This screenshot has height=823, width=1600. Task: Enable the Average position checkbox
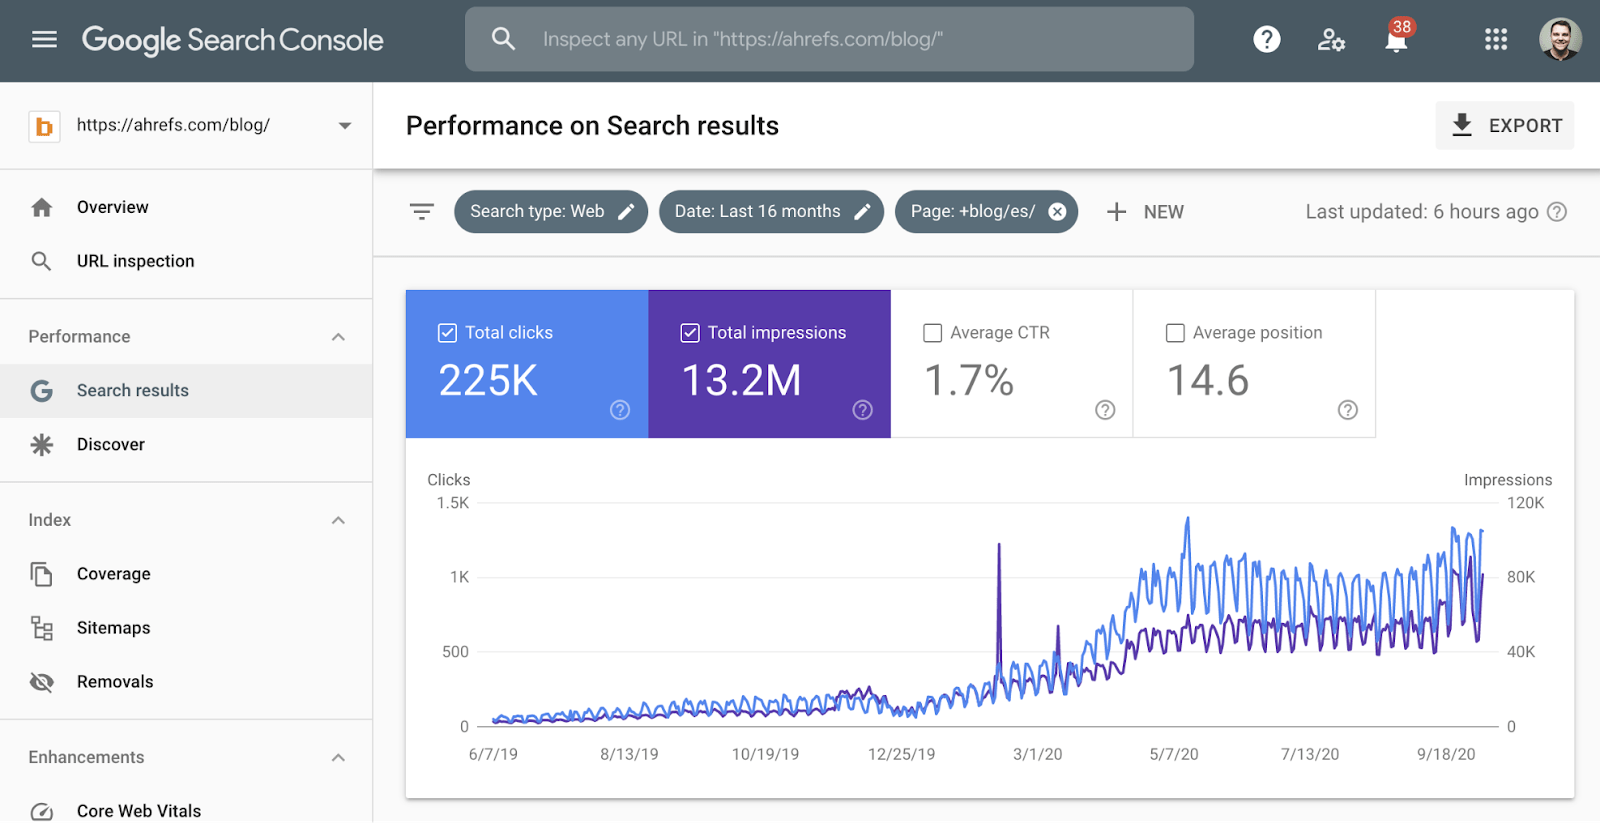[x=1175, y=333]
